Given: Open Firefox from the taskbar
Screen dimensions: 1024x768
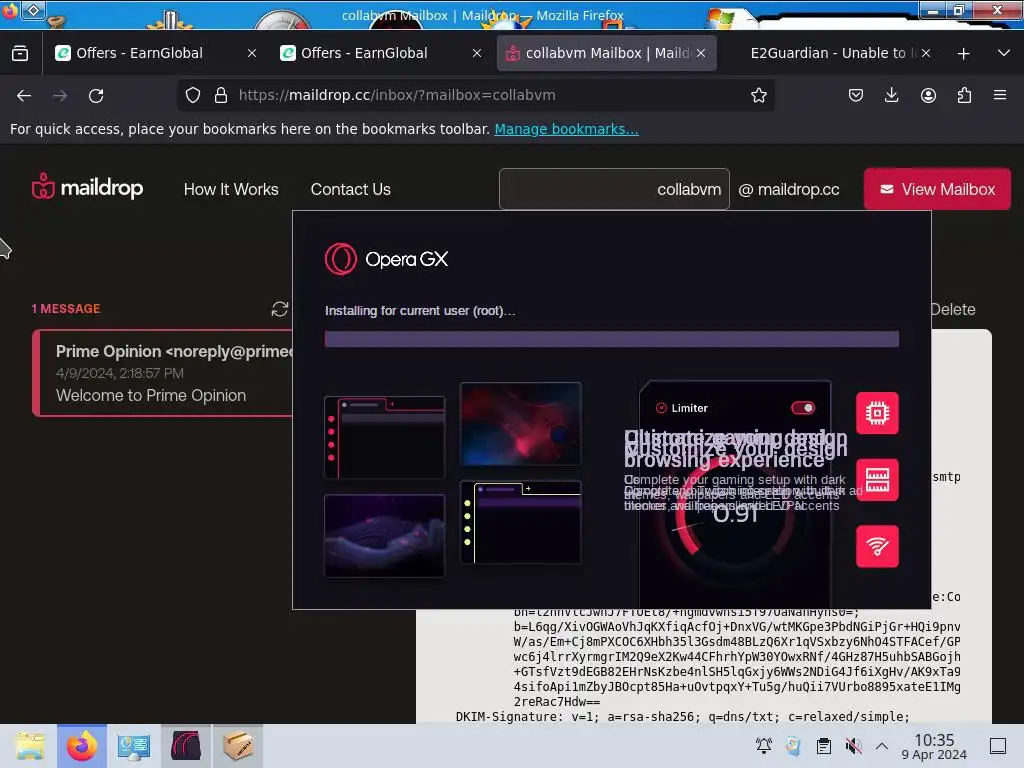Looking at the screenshot, I should [x=82, y=746].
